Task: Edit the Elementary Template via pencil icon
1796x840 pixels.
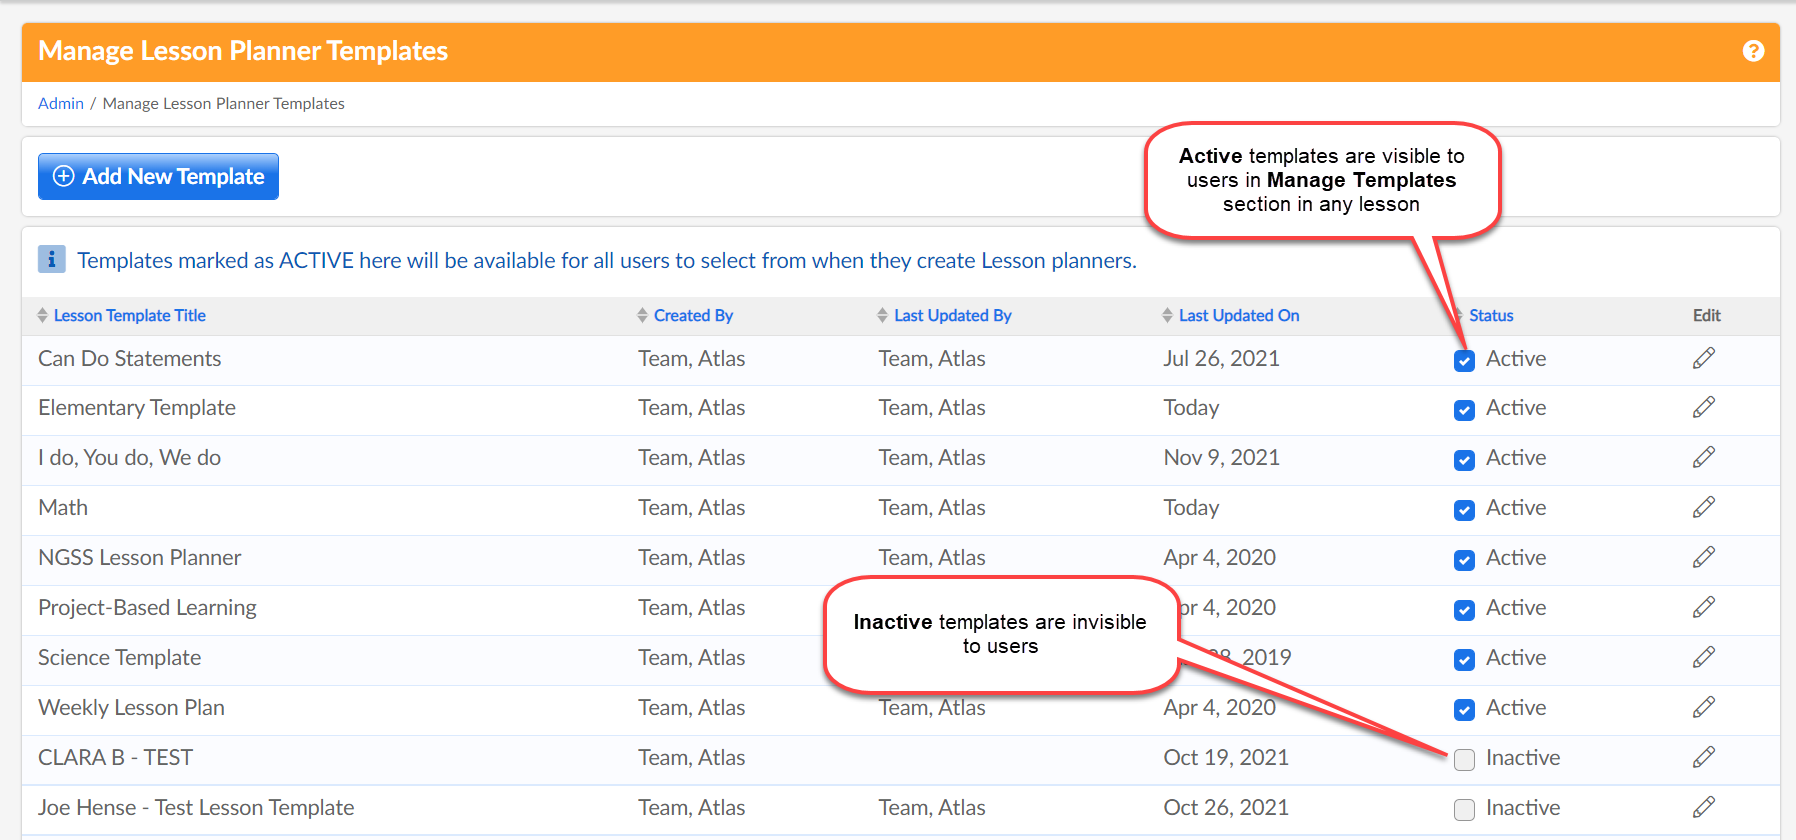Action: click(1704, 408)
